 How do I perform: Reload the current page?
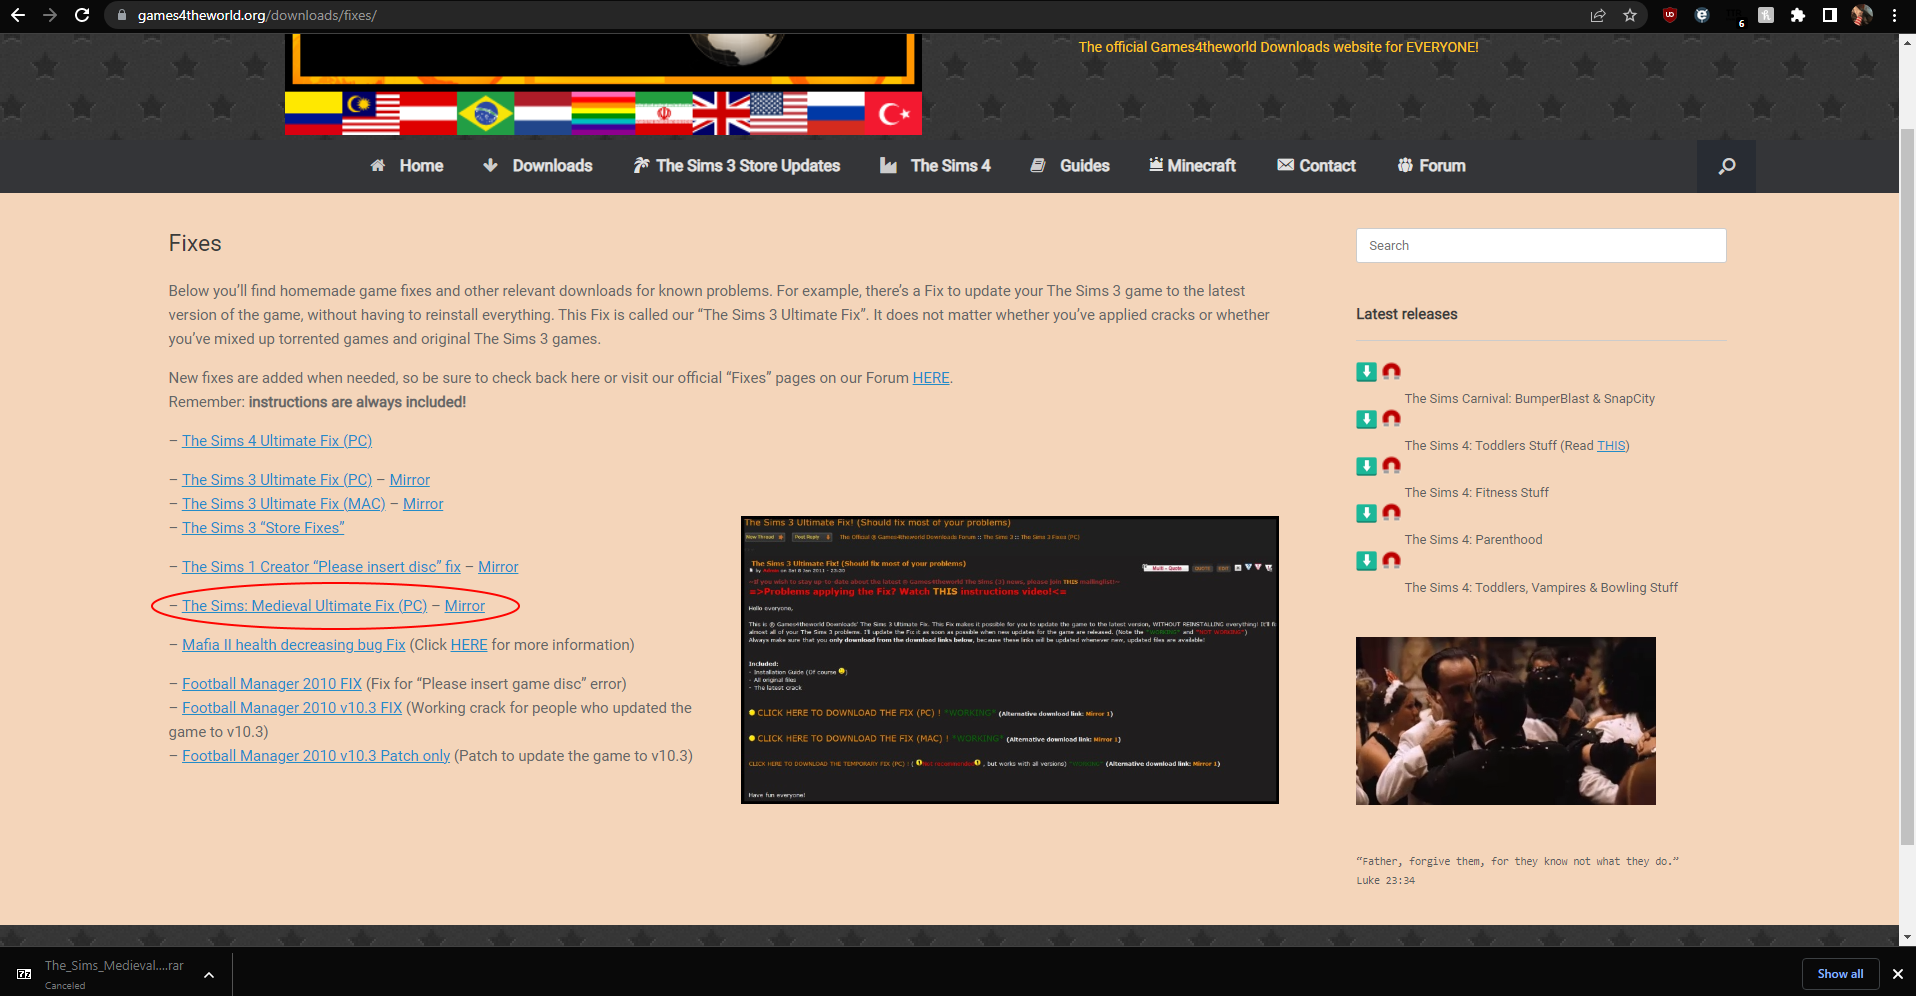[82, 15]
